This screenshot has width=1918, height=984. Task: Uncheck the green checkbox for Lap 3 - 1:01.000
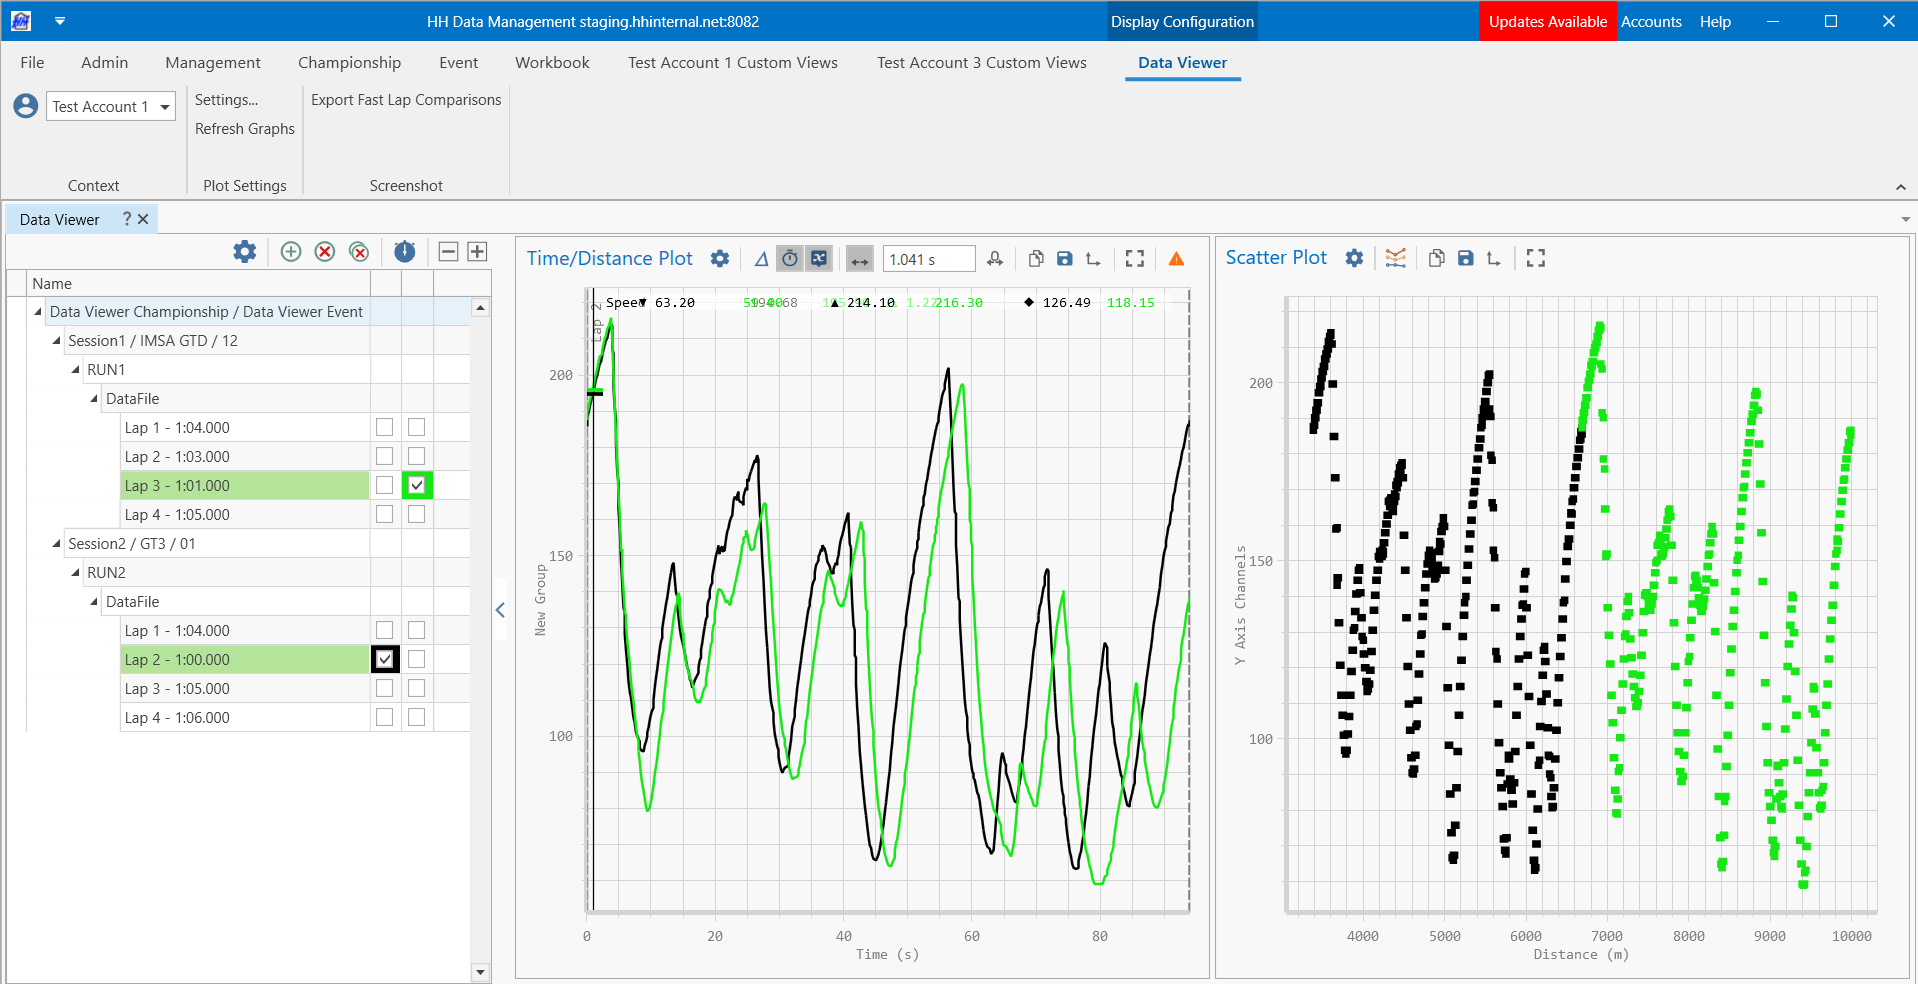pos(417,485)
